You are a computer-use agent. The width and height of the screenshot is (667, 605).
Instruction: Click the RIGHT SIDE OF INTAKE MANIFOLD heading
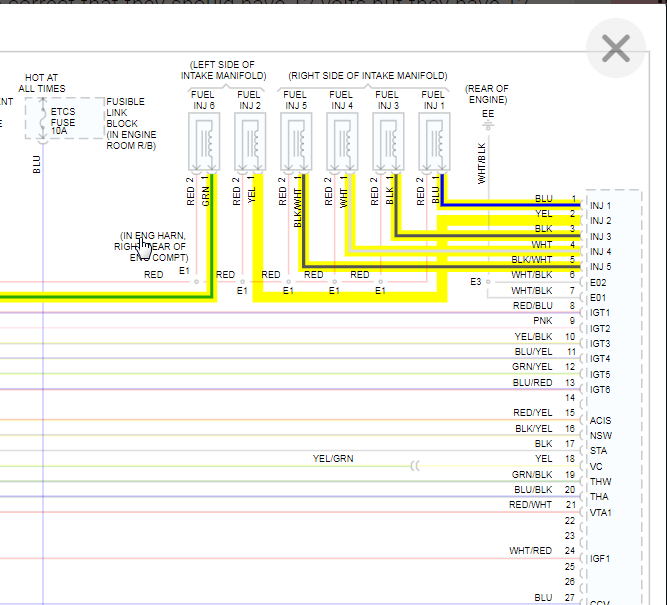[x=367, y=76]
